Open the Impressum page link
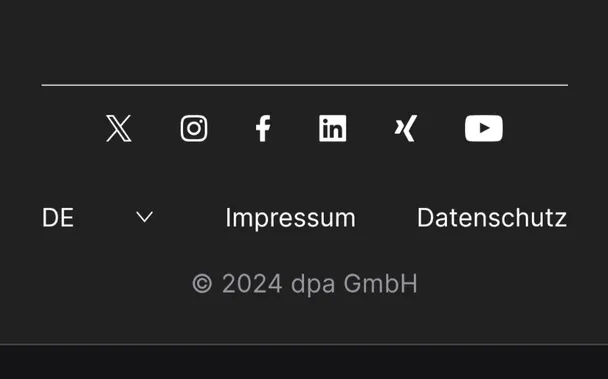 click(290, 218)
